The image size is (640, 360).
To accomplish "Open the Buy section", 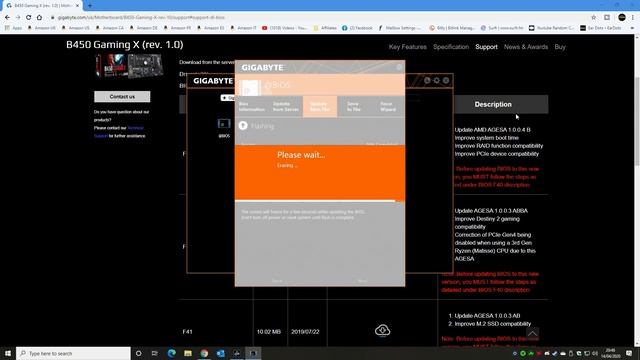I will (560, 47).
